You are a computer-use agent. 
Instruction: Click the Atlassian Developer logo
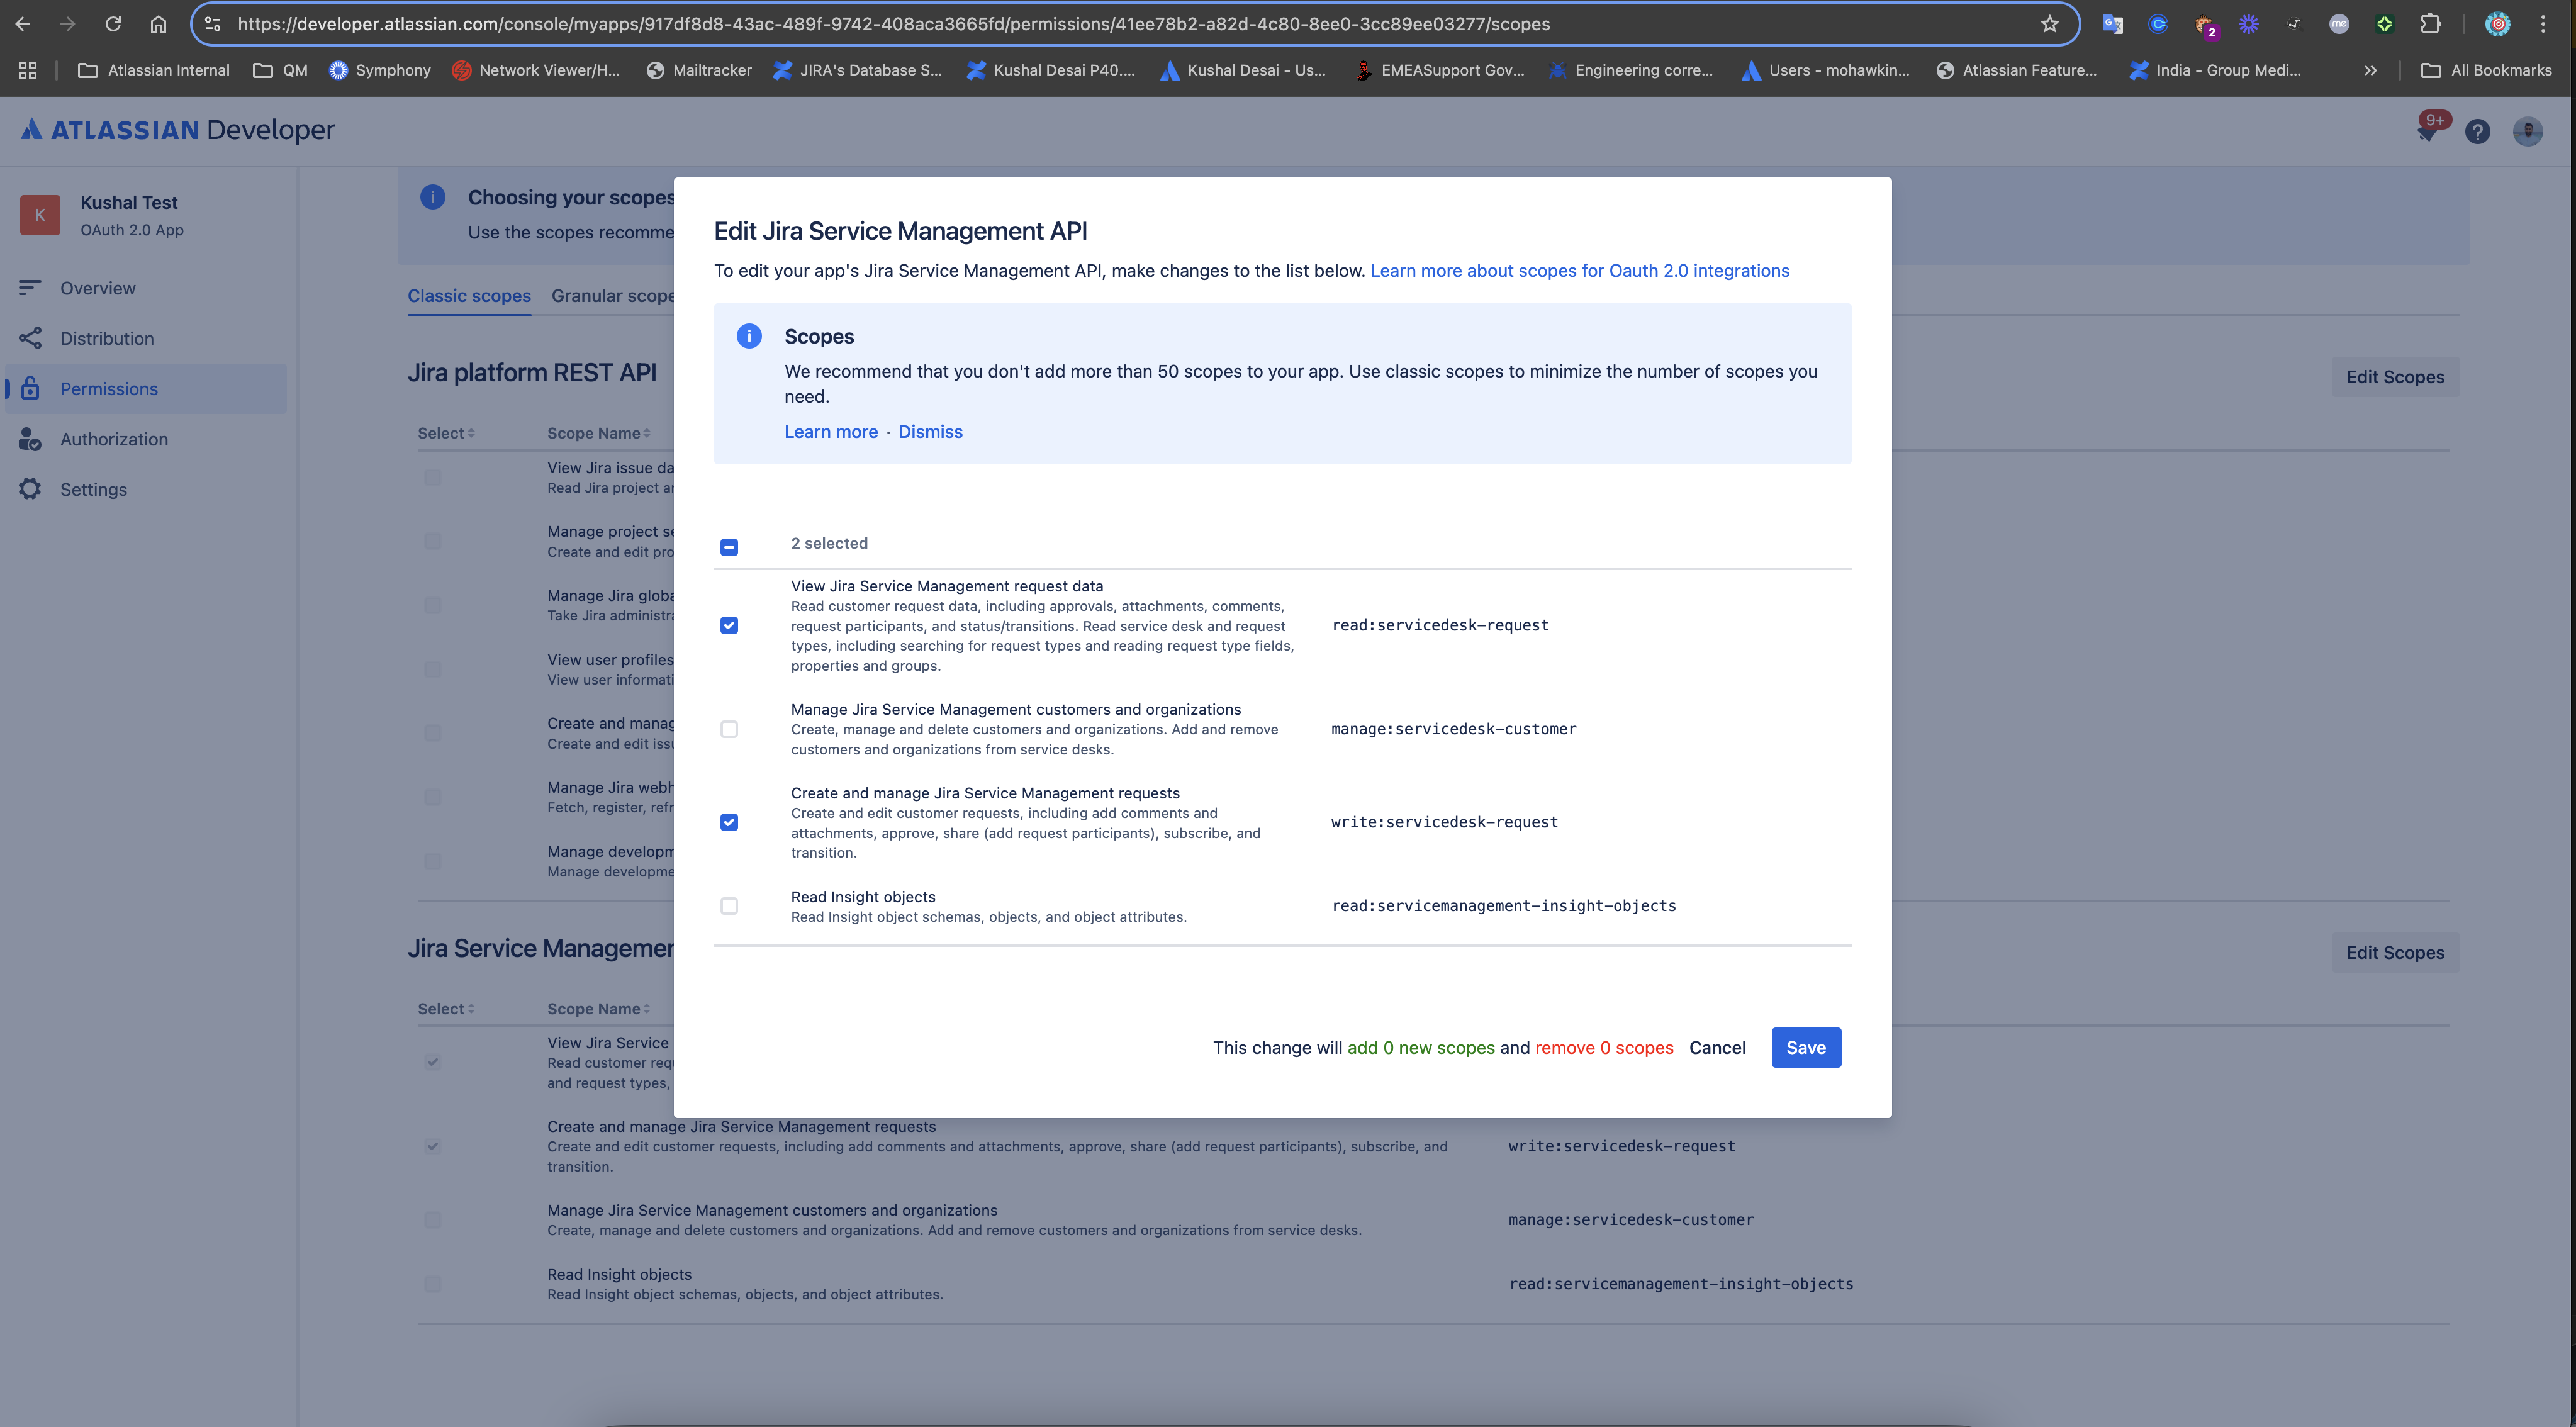pyautogui.click(x=178, y=130)
